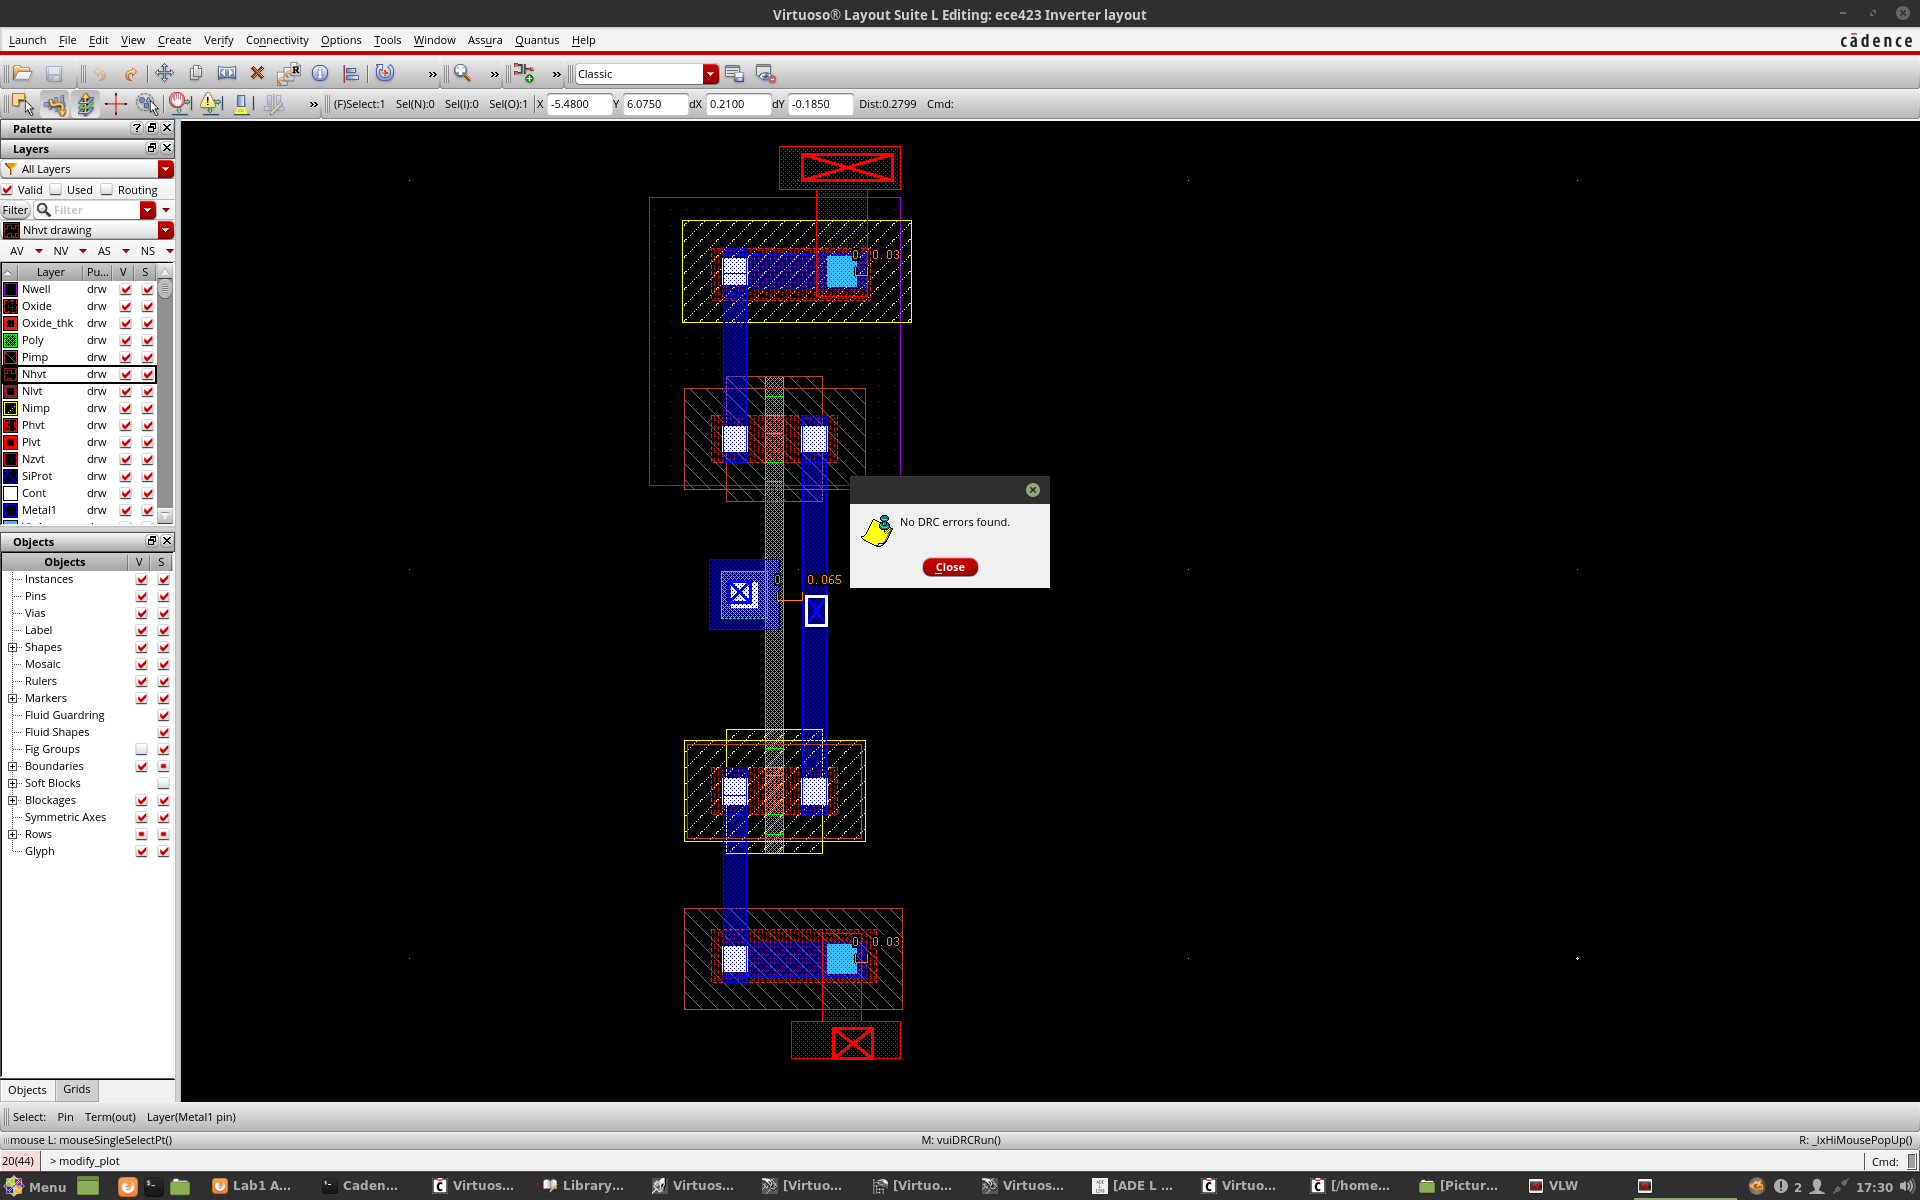This screenshot has height=1200, width=1920.
Task: Click inside the X coordinate input field
Action: pos(578,104)
